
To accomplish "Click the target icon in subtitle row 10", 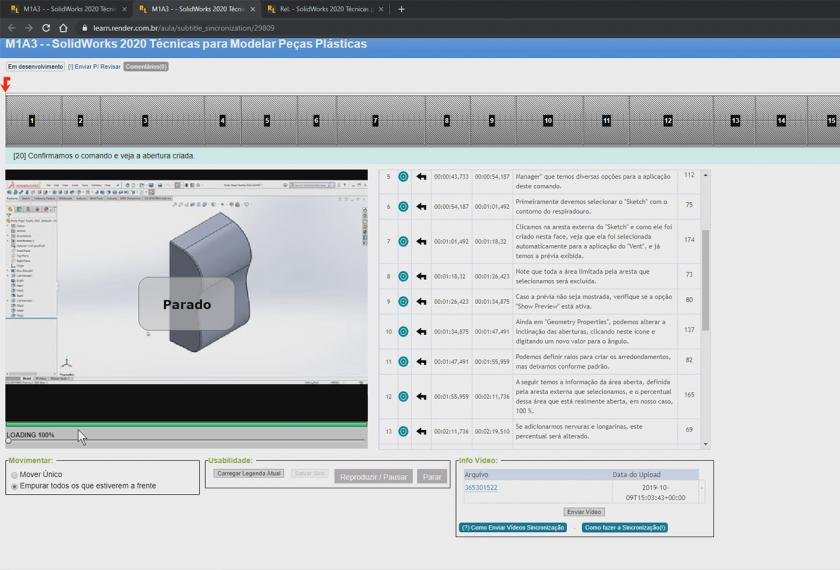I will click(403, 331).
